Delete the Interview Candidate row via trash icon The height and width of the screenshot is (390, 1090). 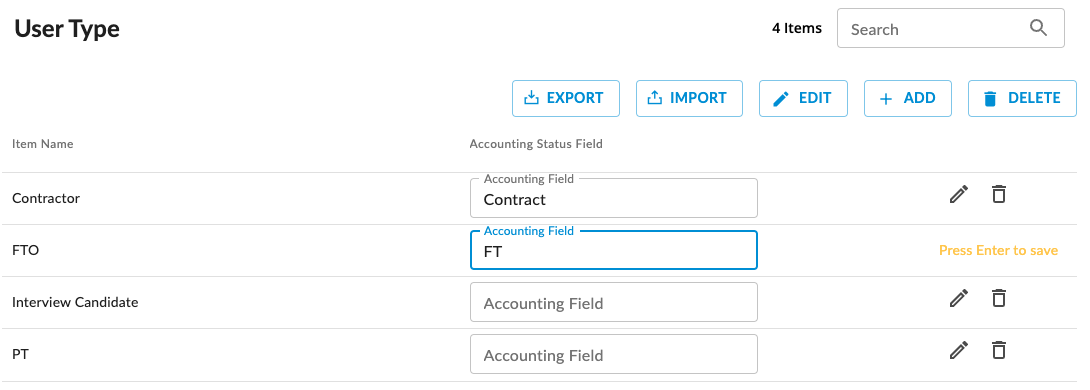(x=999, y=298)
